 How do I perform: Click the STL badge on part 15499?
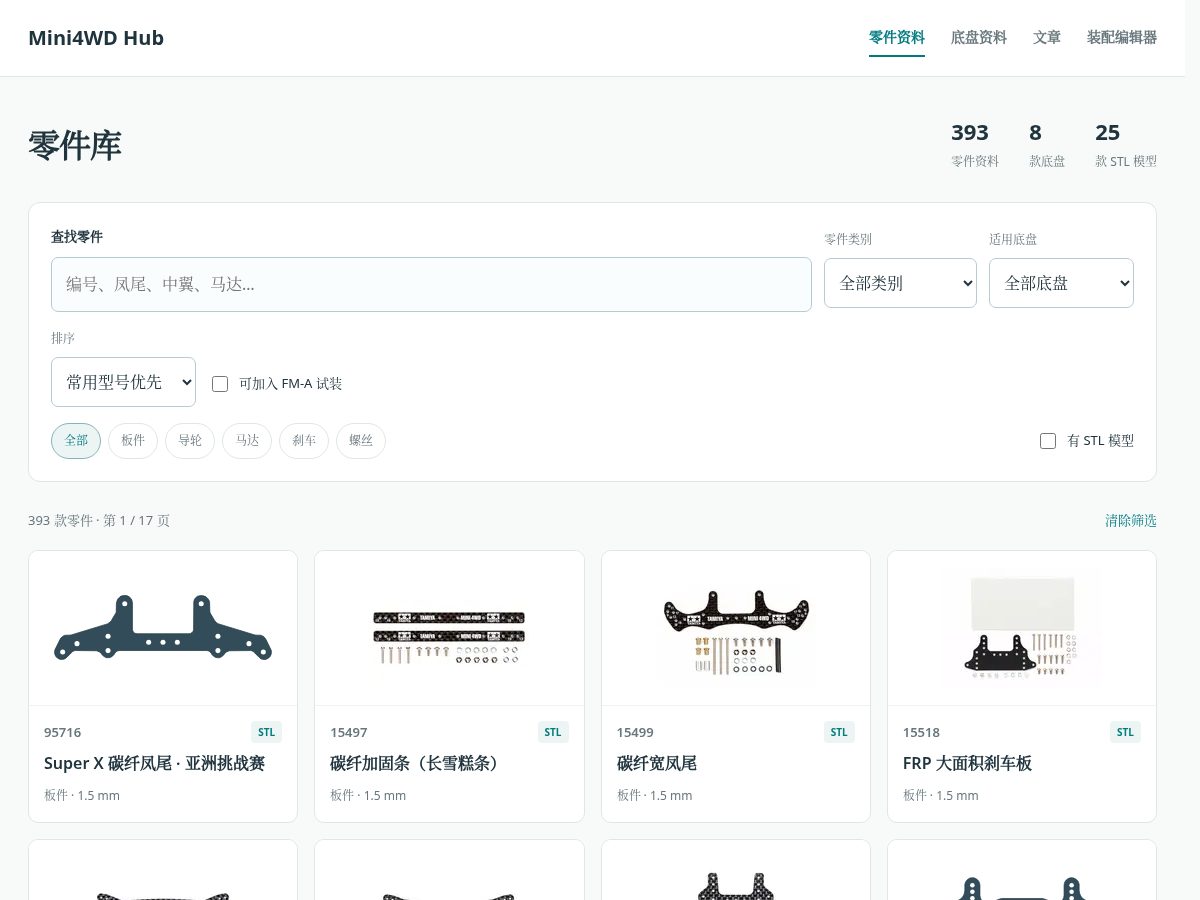coord(839,732)
